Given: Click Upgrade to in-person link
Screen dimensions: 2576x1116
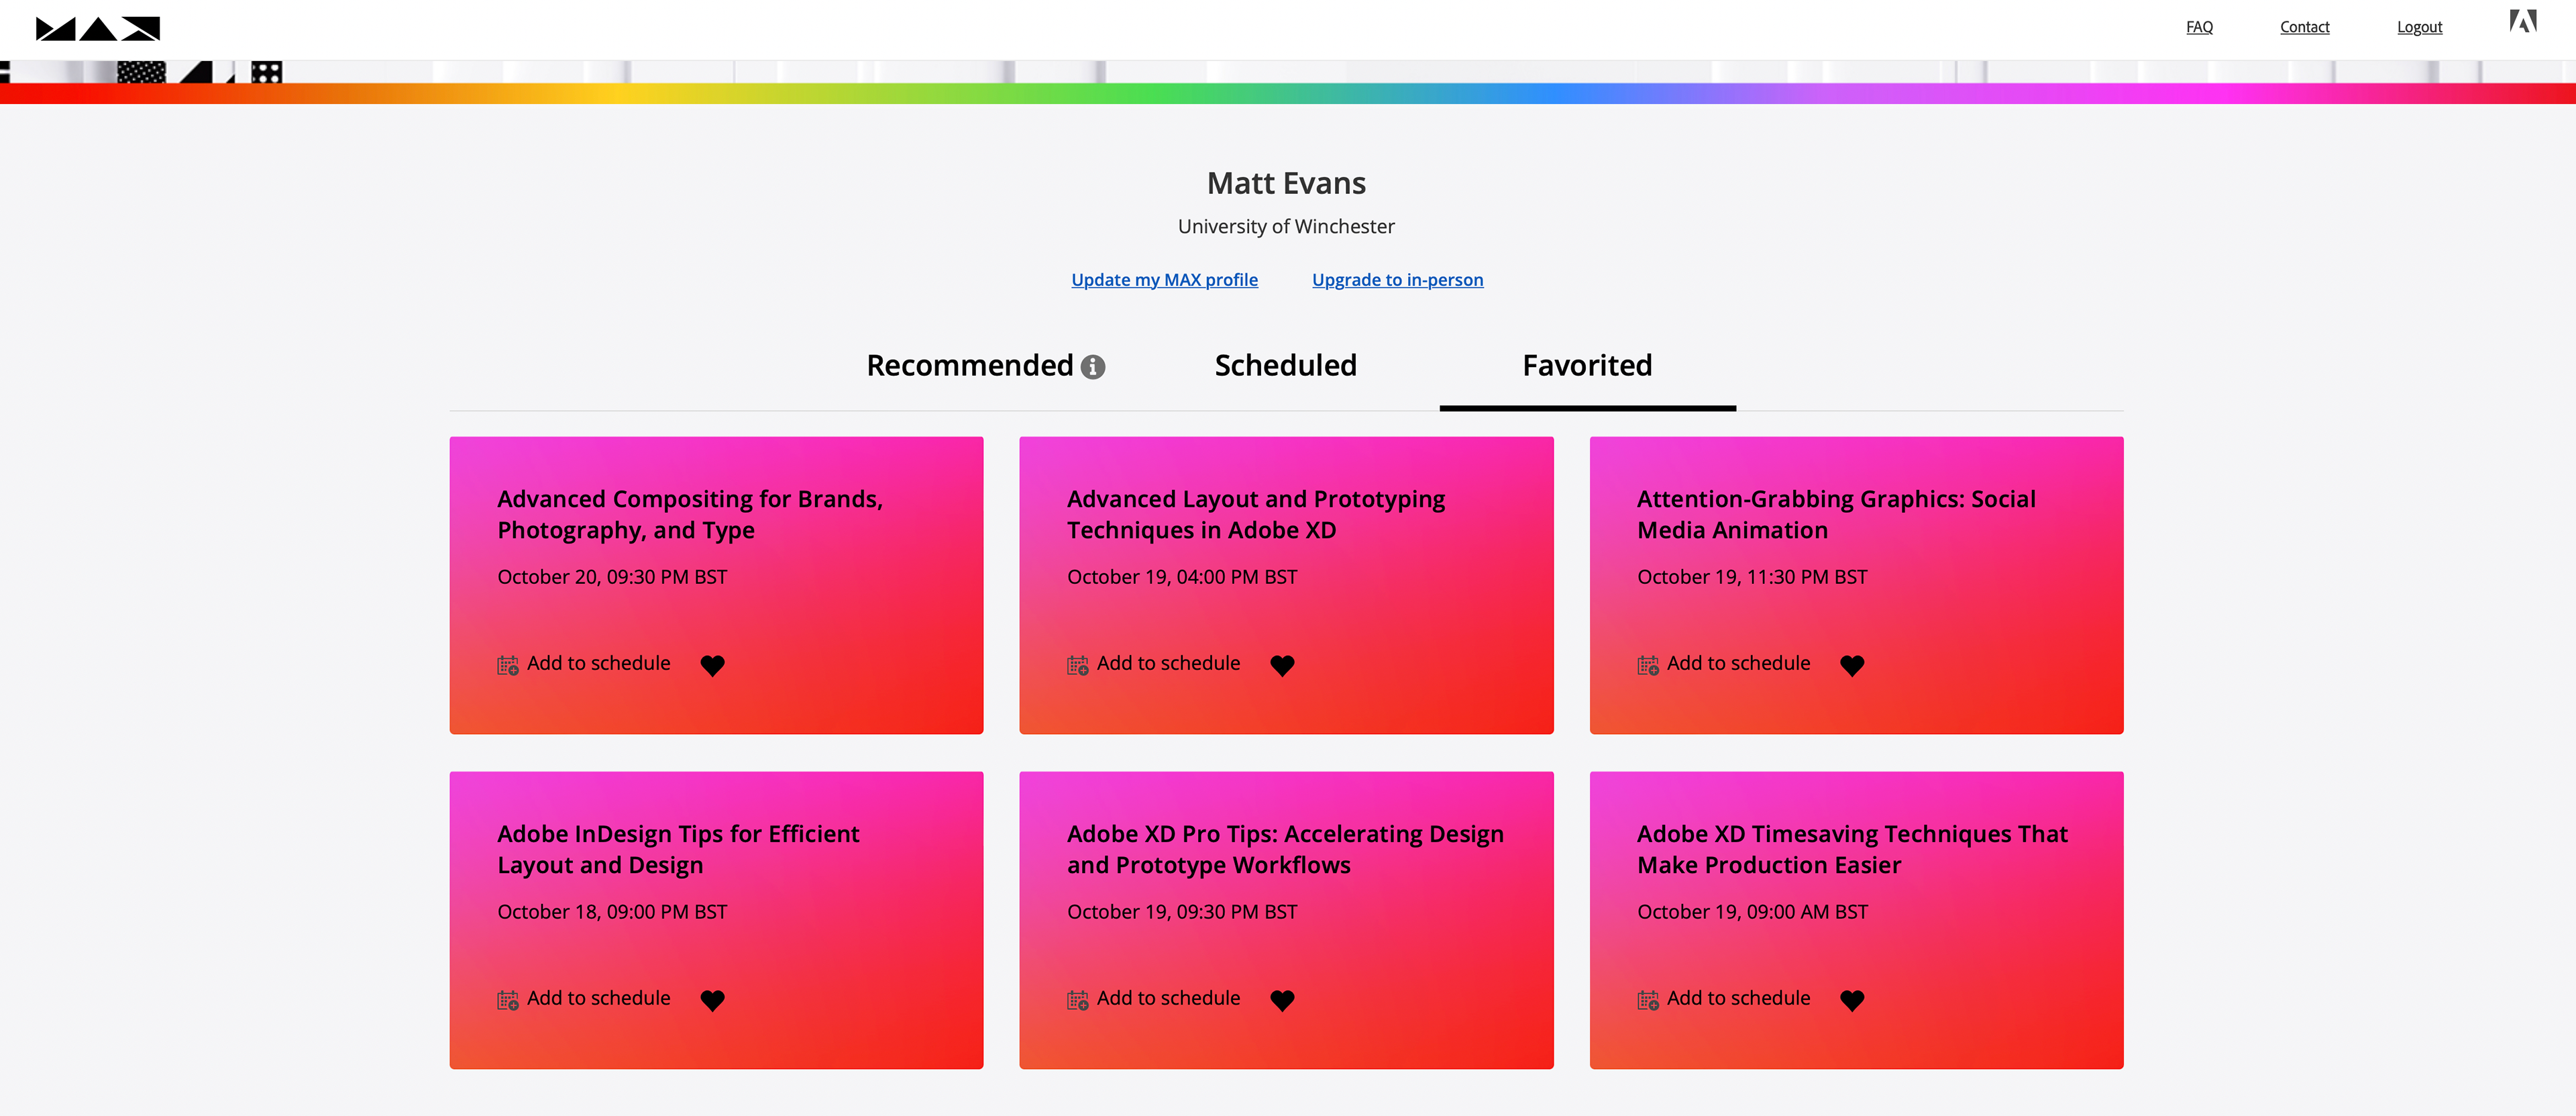Looking at the screenshot, I should (1397, 280).
